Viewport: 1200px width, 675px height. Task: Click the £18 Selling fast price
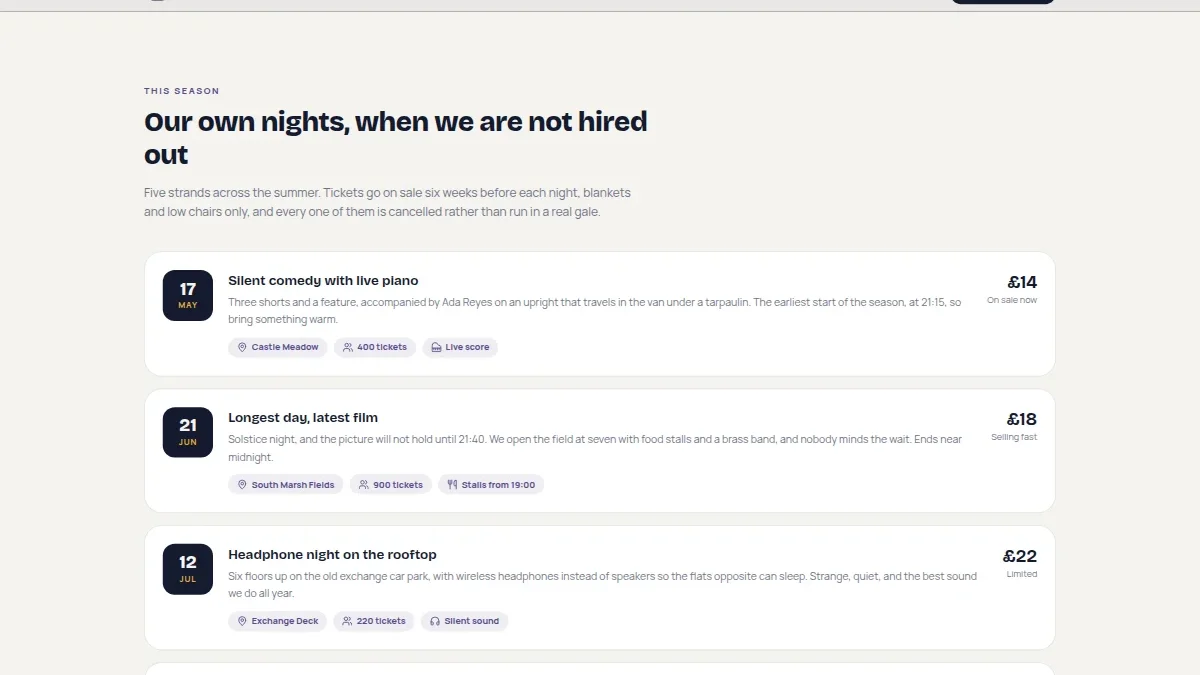[x=1014, y=426]
